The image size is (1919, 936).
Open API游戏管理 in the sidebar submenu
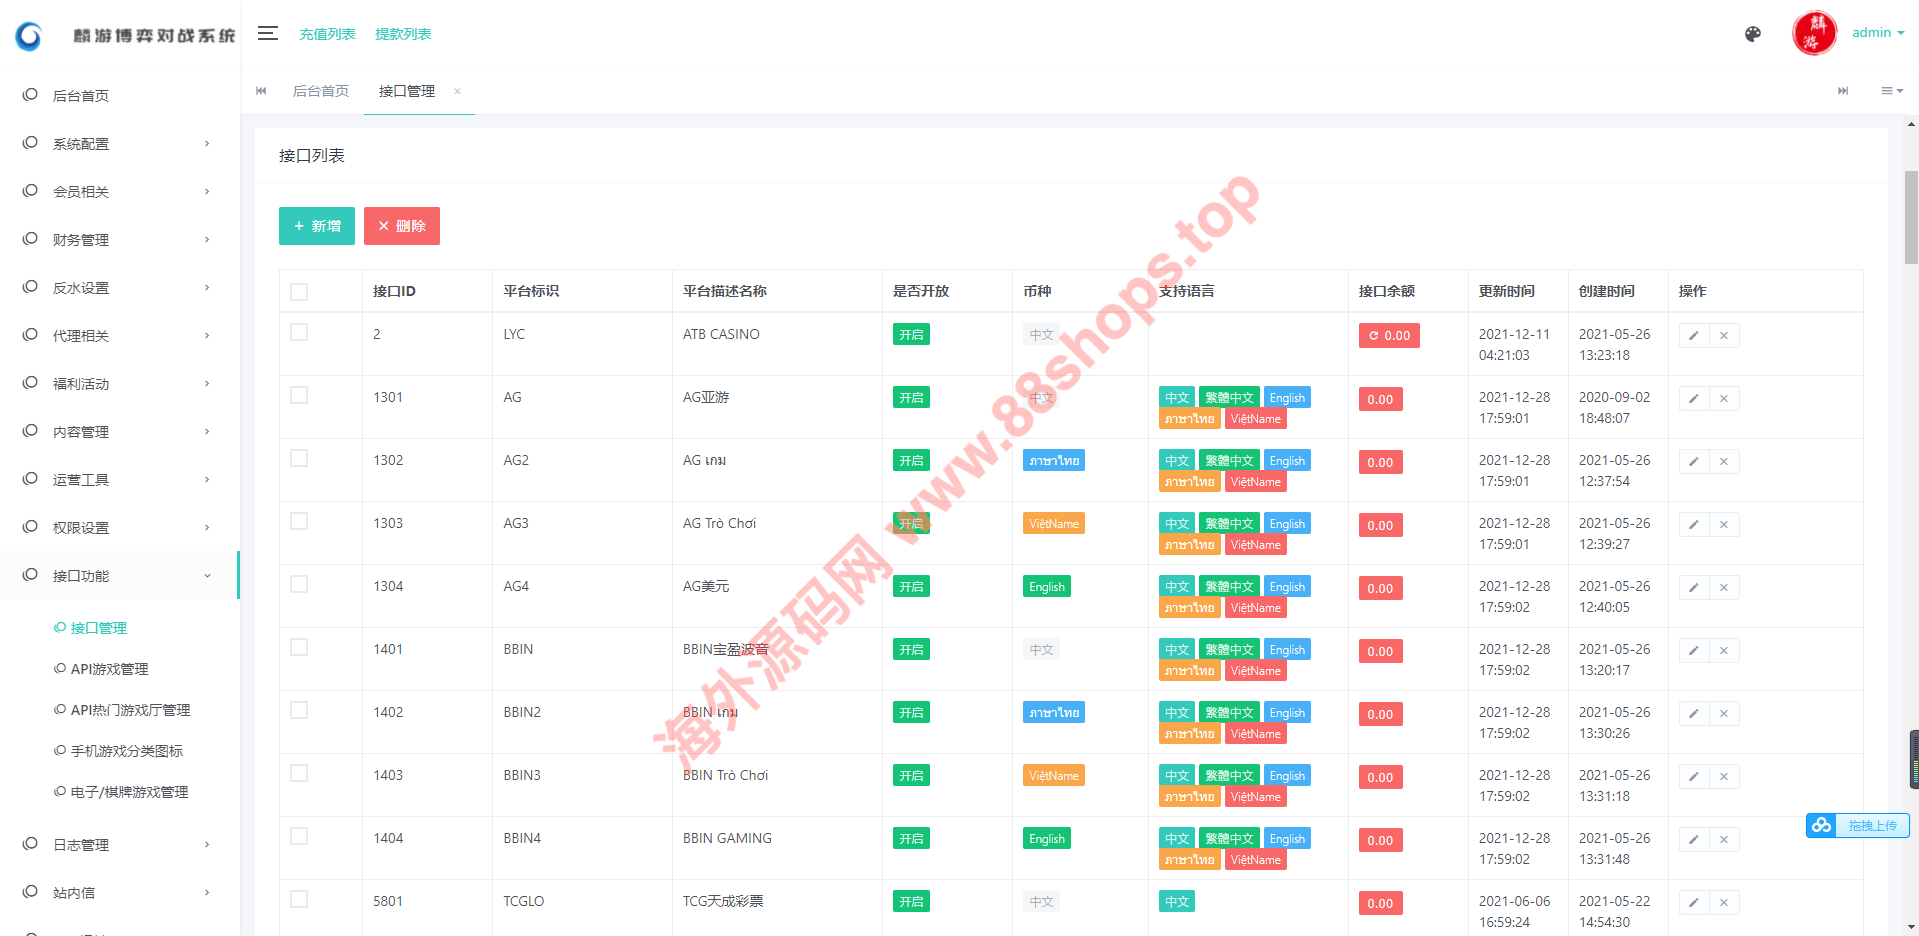pyautogui.click(x=109, y=669)
